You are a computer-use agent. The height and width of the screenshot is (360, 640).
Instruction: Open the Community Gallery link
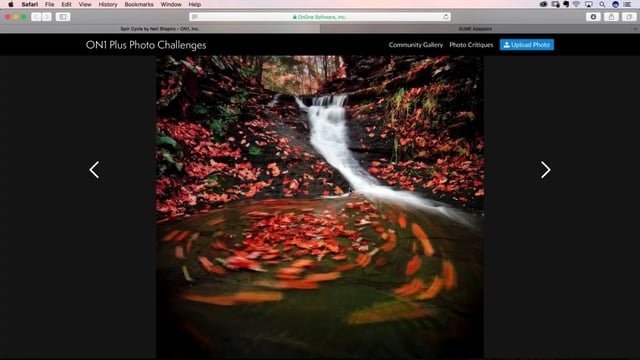pos(416,45)
